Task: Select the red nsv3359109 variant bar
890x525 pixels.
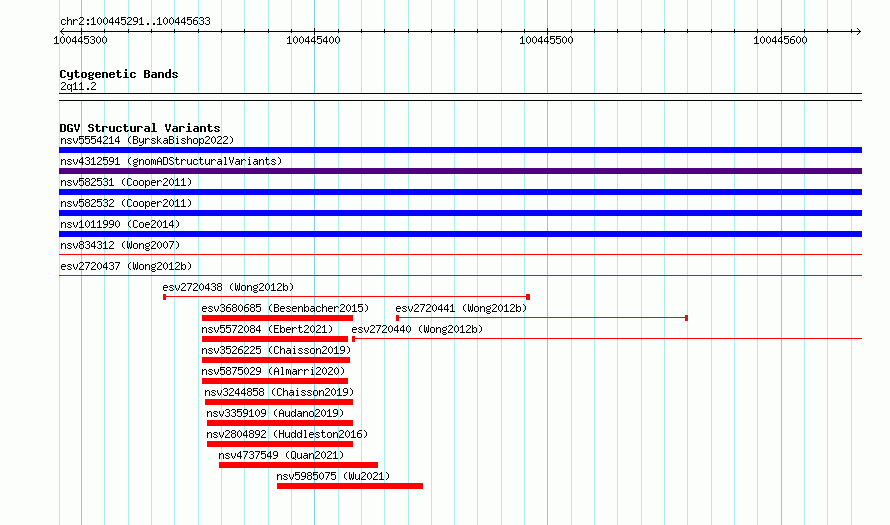Action: click(x=280, y=423)
